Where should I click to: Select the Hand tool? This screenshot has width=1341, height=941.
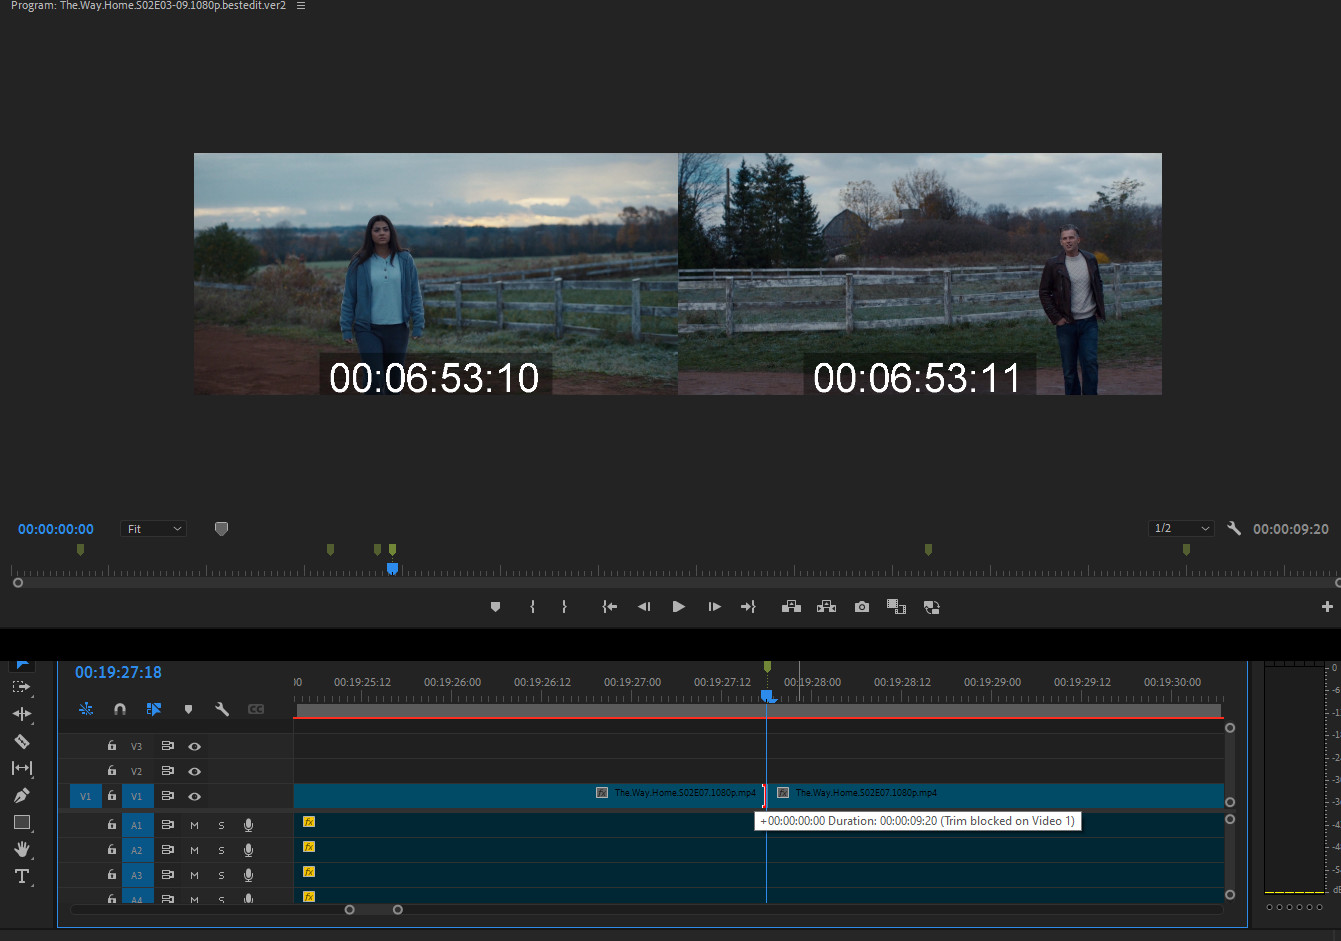tap(21, 849)
